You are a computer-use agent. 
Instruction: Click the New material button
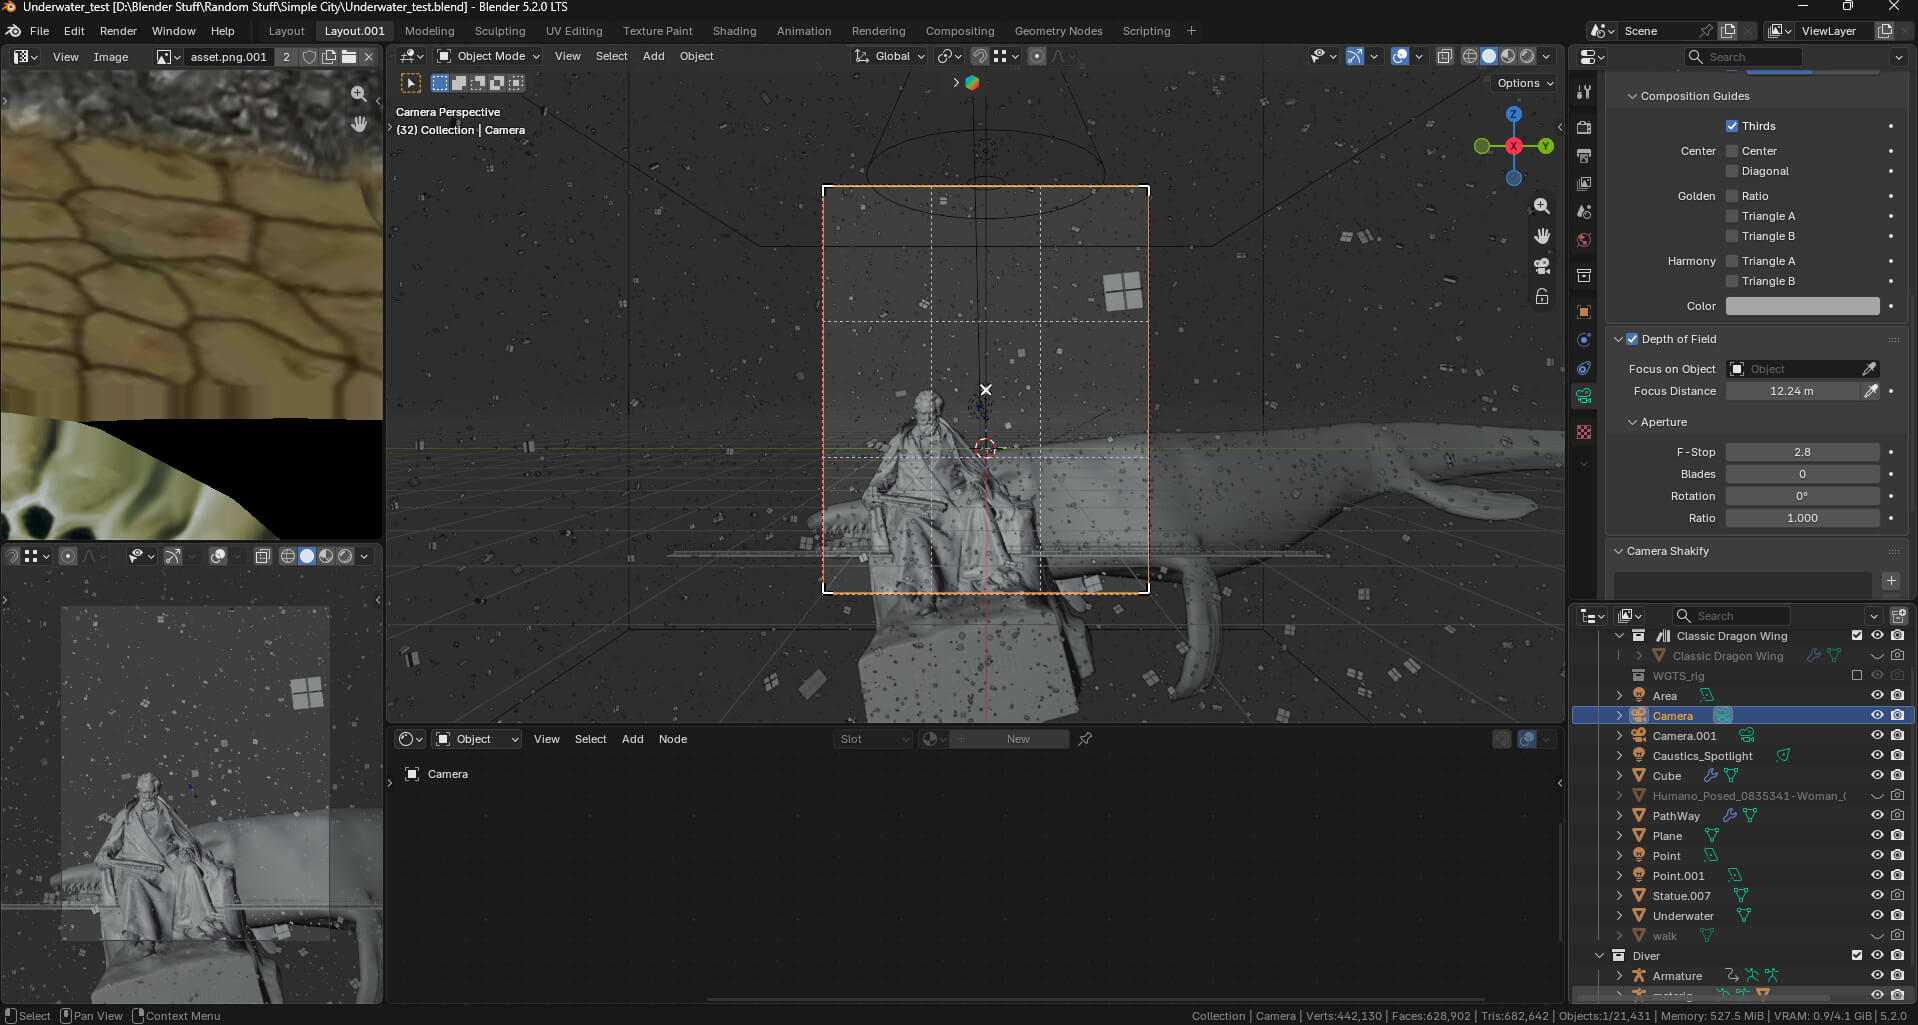pyautogui.click(x=1018, y=739)
